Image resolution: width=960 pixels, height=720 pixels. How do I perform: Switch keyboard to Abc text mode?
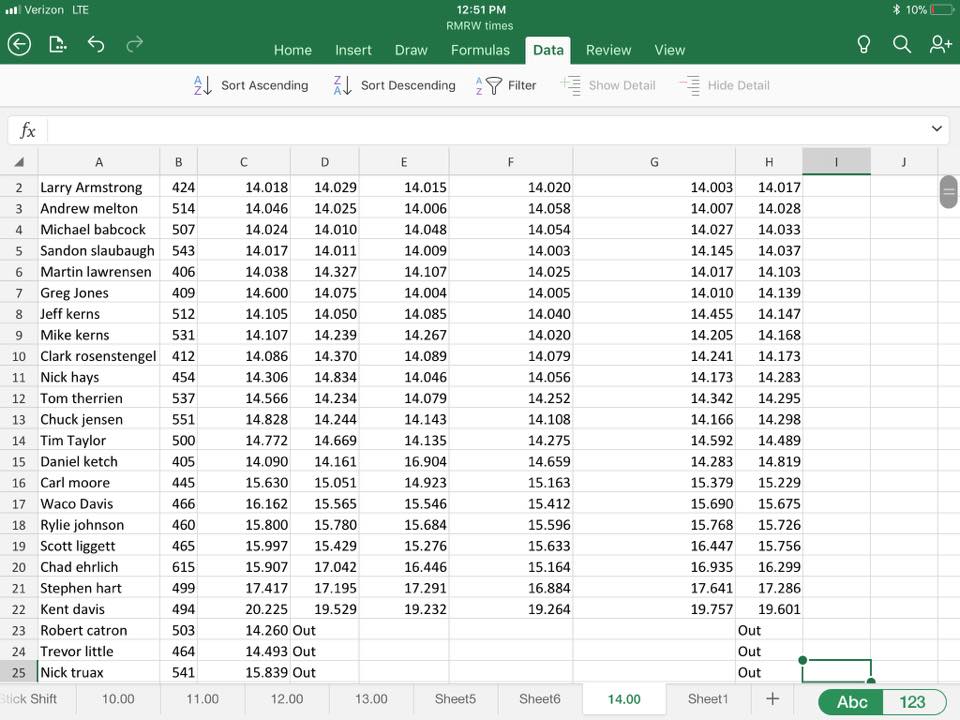click(851, 702)
